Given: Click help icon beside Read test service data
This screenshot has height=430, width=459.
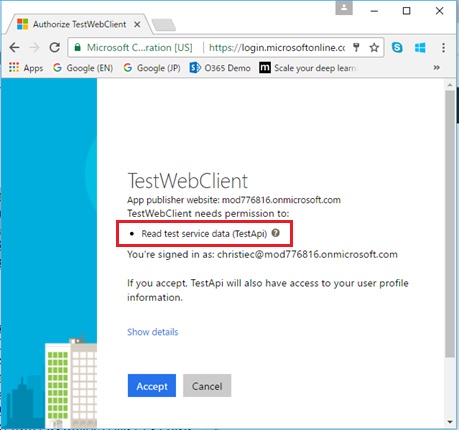Looking at the screenshot, I should pyautogui.click(x=276, y=233).
